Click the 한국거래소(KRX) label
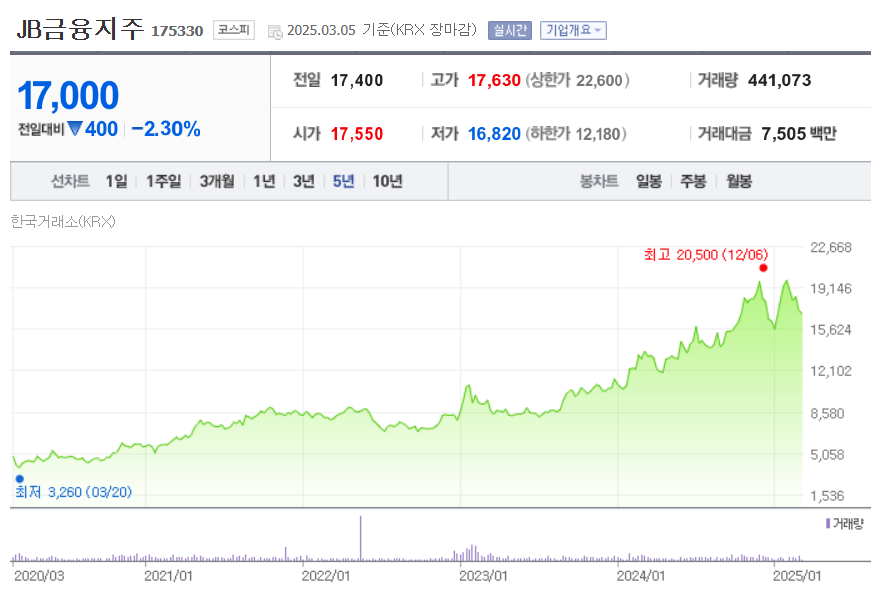Image resolution: width=871 pixels, height=594 pixels. point(63,222)
